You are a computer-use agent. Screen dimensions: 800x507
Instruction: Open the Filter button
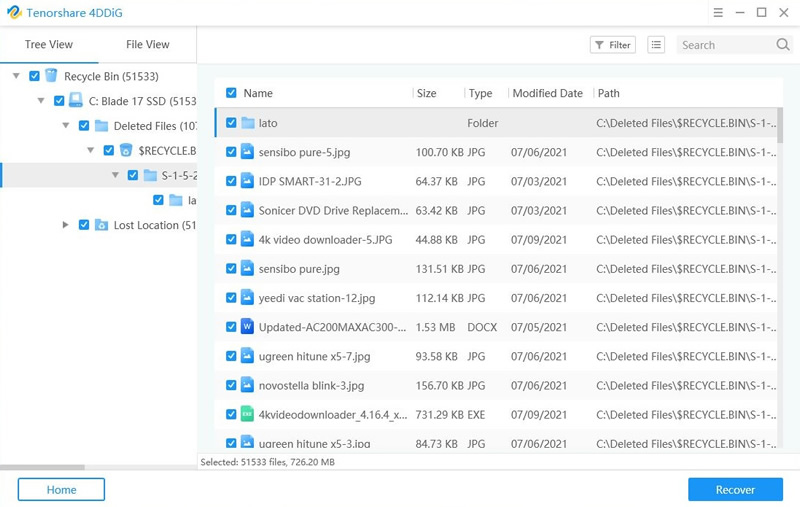(x=613, y=45)
